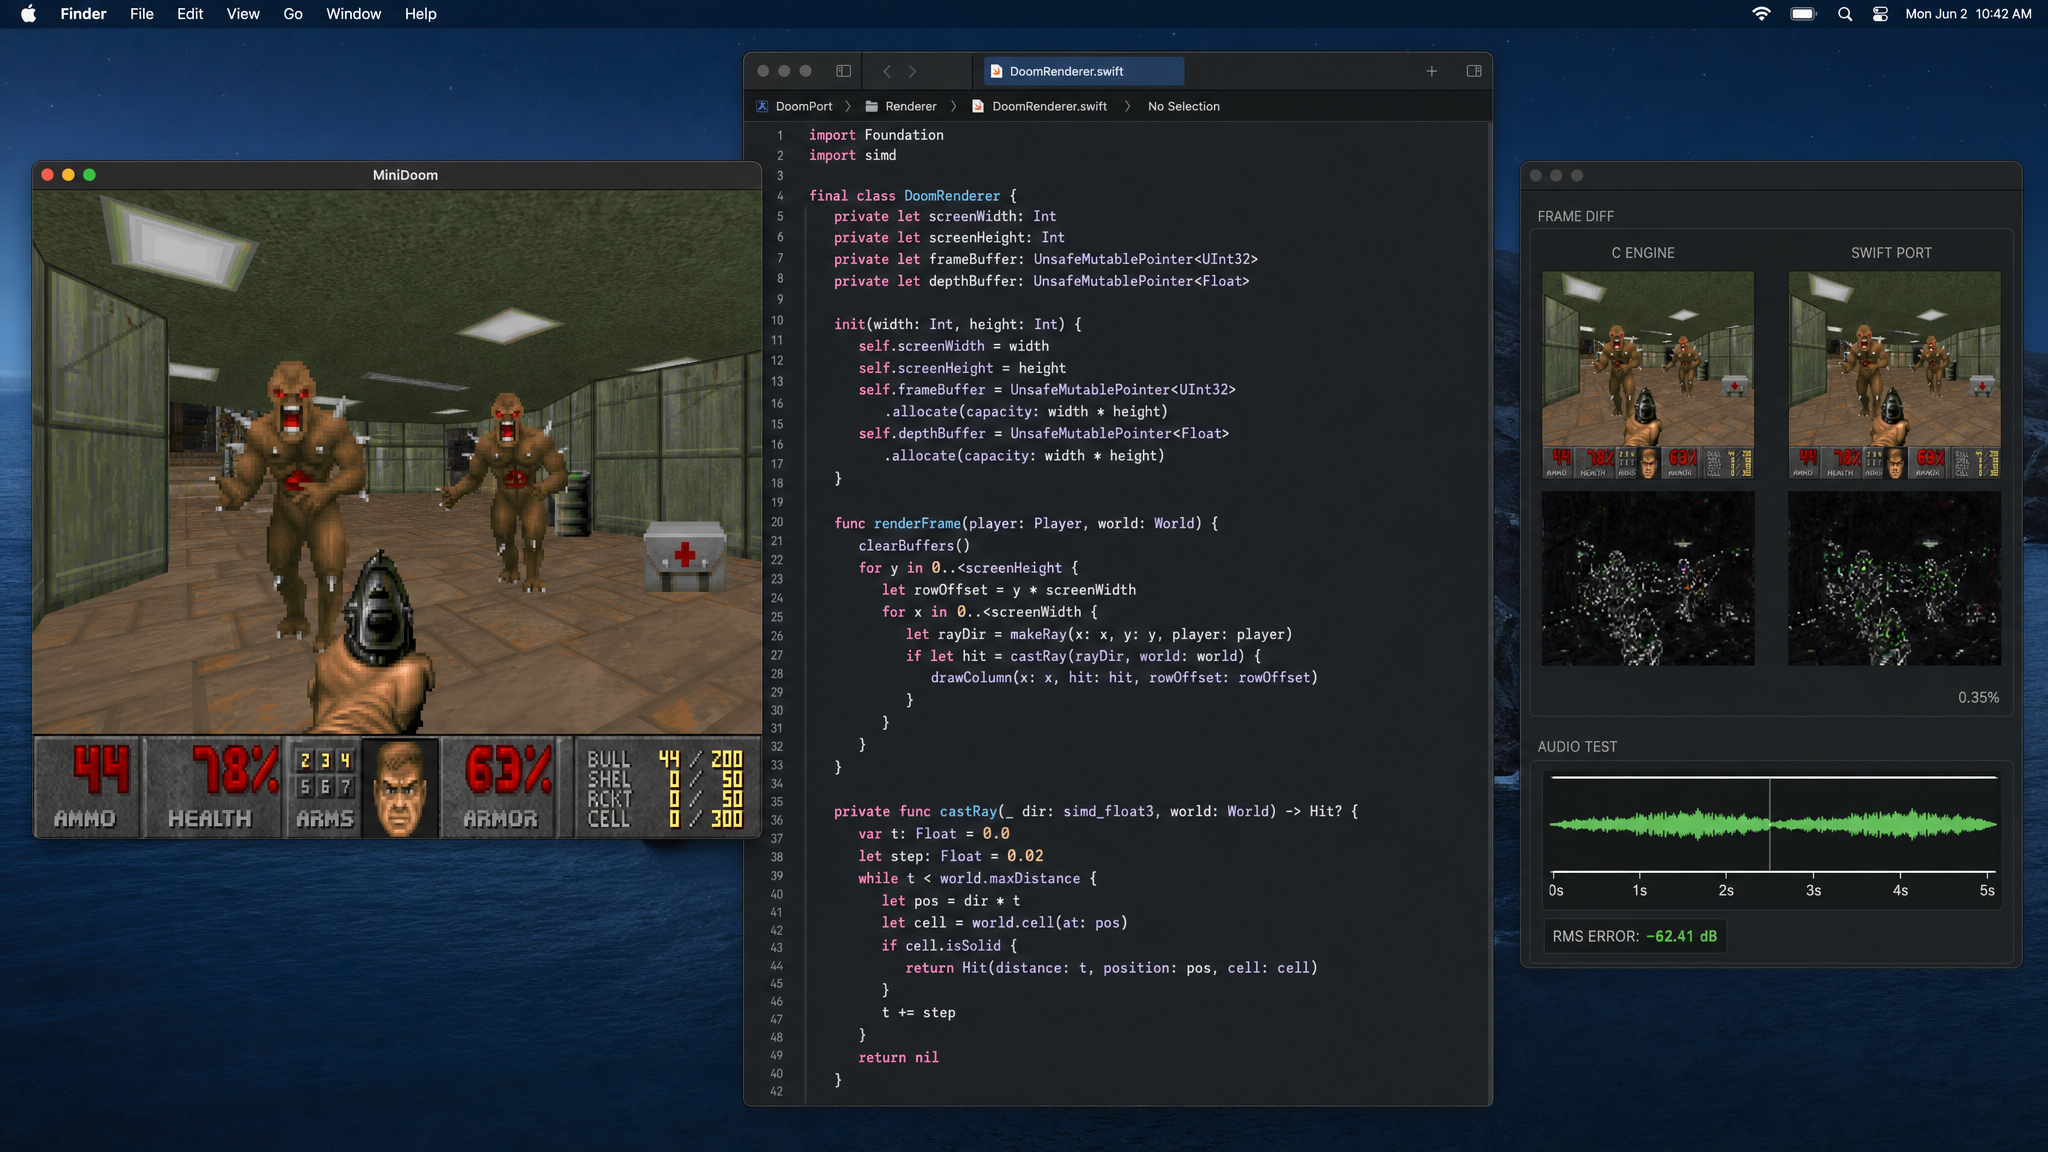Open the Go menu
Screen dimensions: 2048x1152
pos(293,14)
